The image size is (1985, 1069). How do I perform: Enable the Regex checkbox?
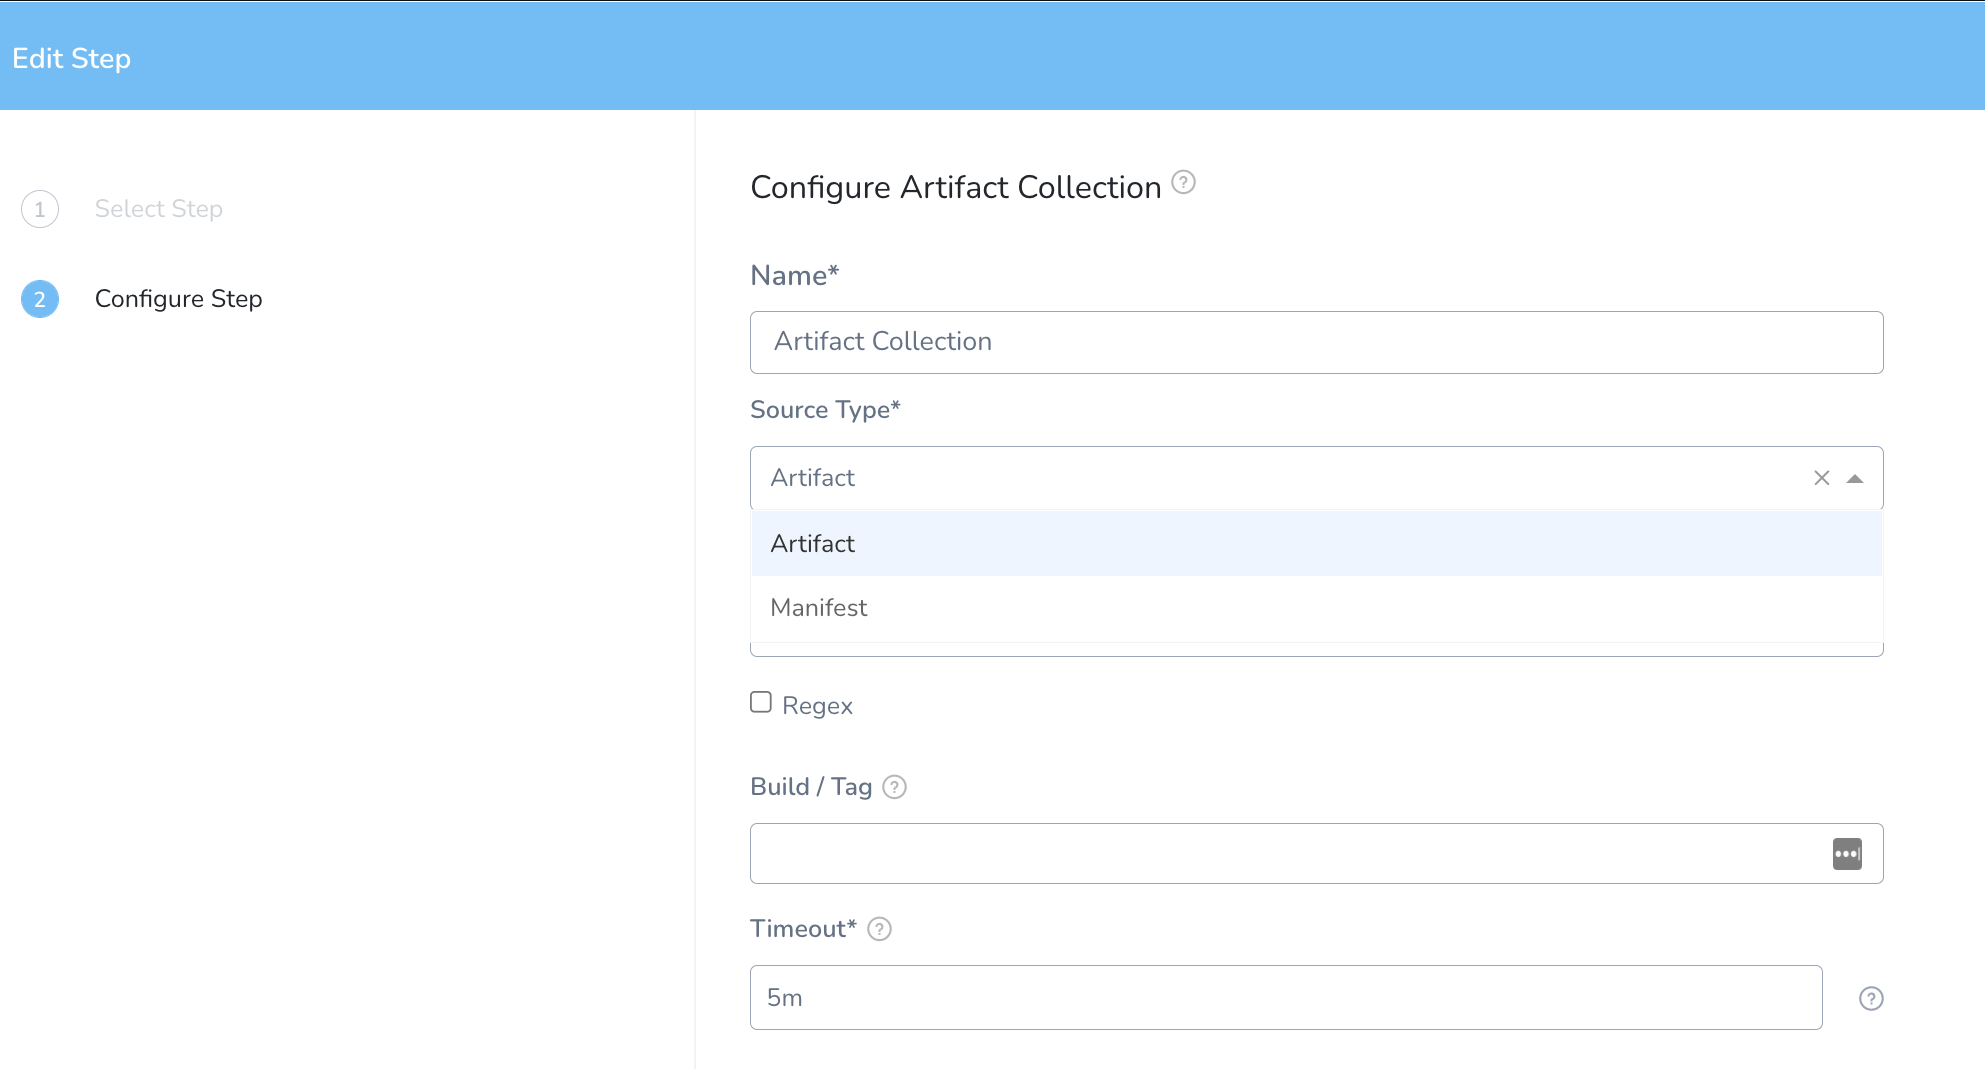click(x=761, y=702)
